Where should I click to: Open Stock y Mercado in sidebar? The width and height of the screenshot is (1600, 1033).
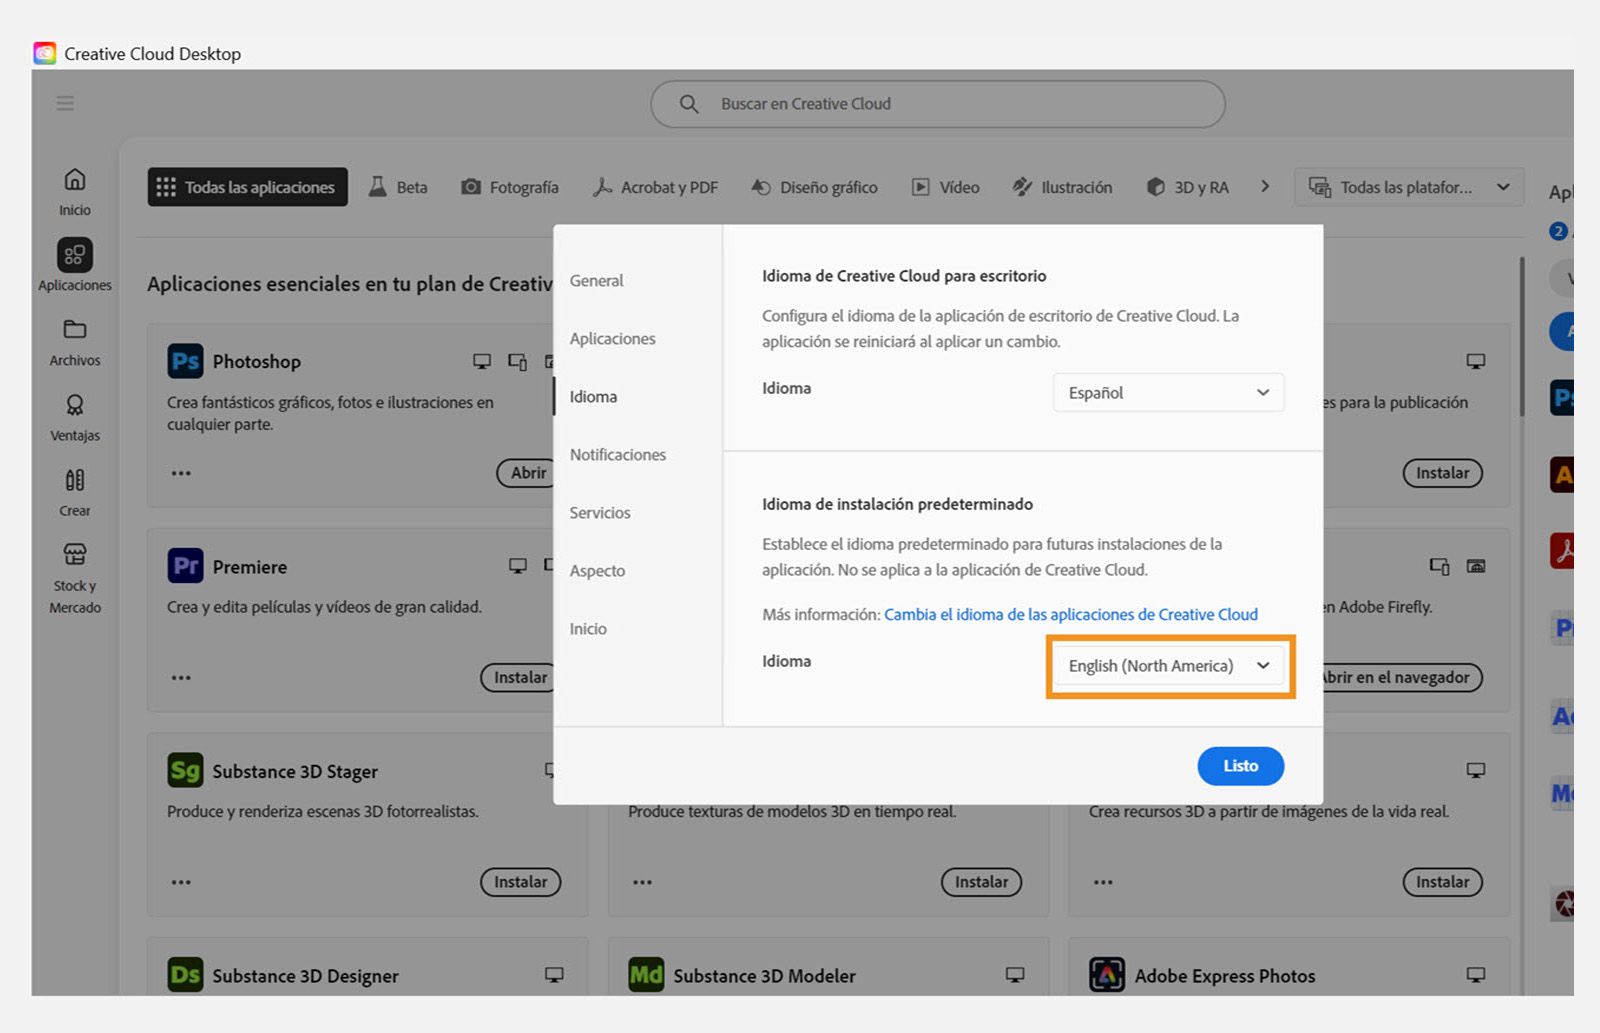75,577
